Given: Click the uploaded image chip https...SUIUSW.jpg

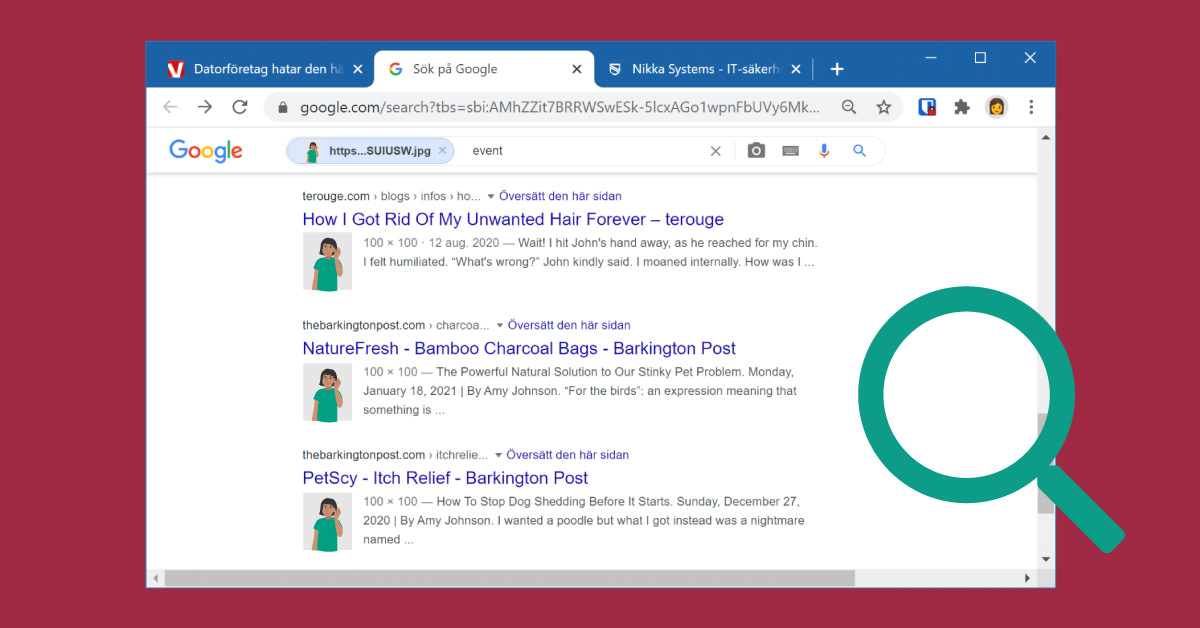Looking at the screenshot, I should point(370,151).
